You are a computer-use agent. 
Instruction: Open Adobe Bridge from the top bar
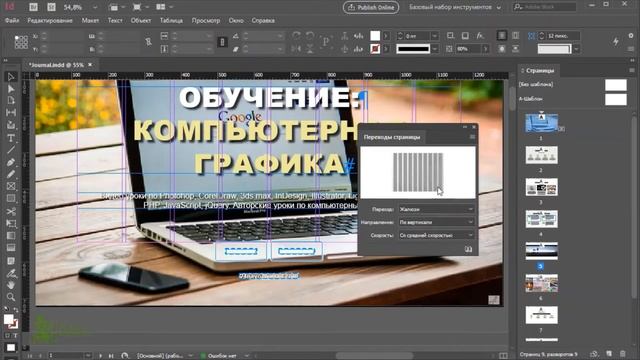[x=34, y=7]
